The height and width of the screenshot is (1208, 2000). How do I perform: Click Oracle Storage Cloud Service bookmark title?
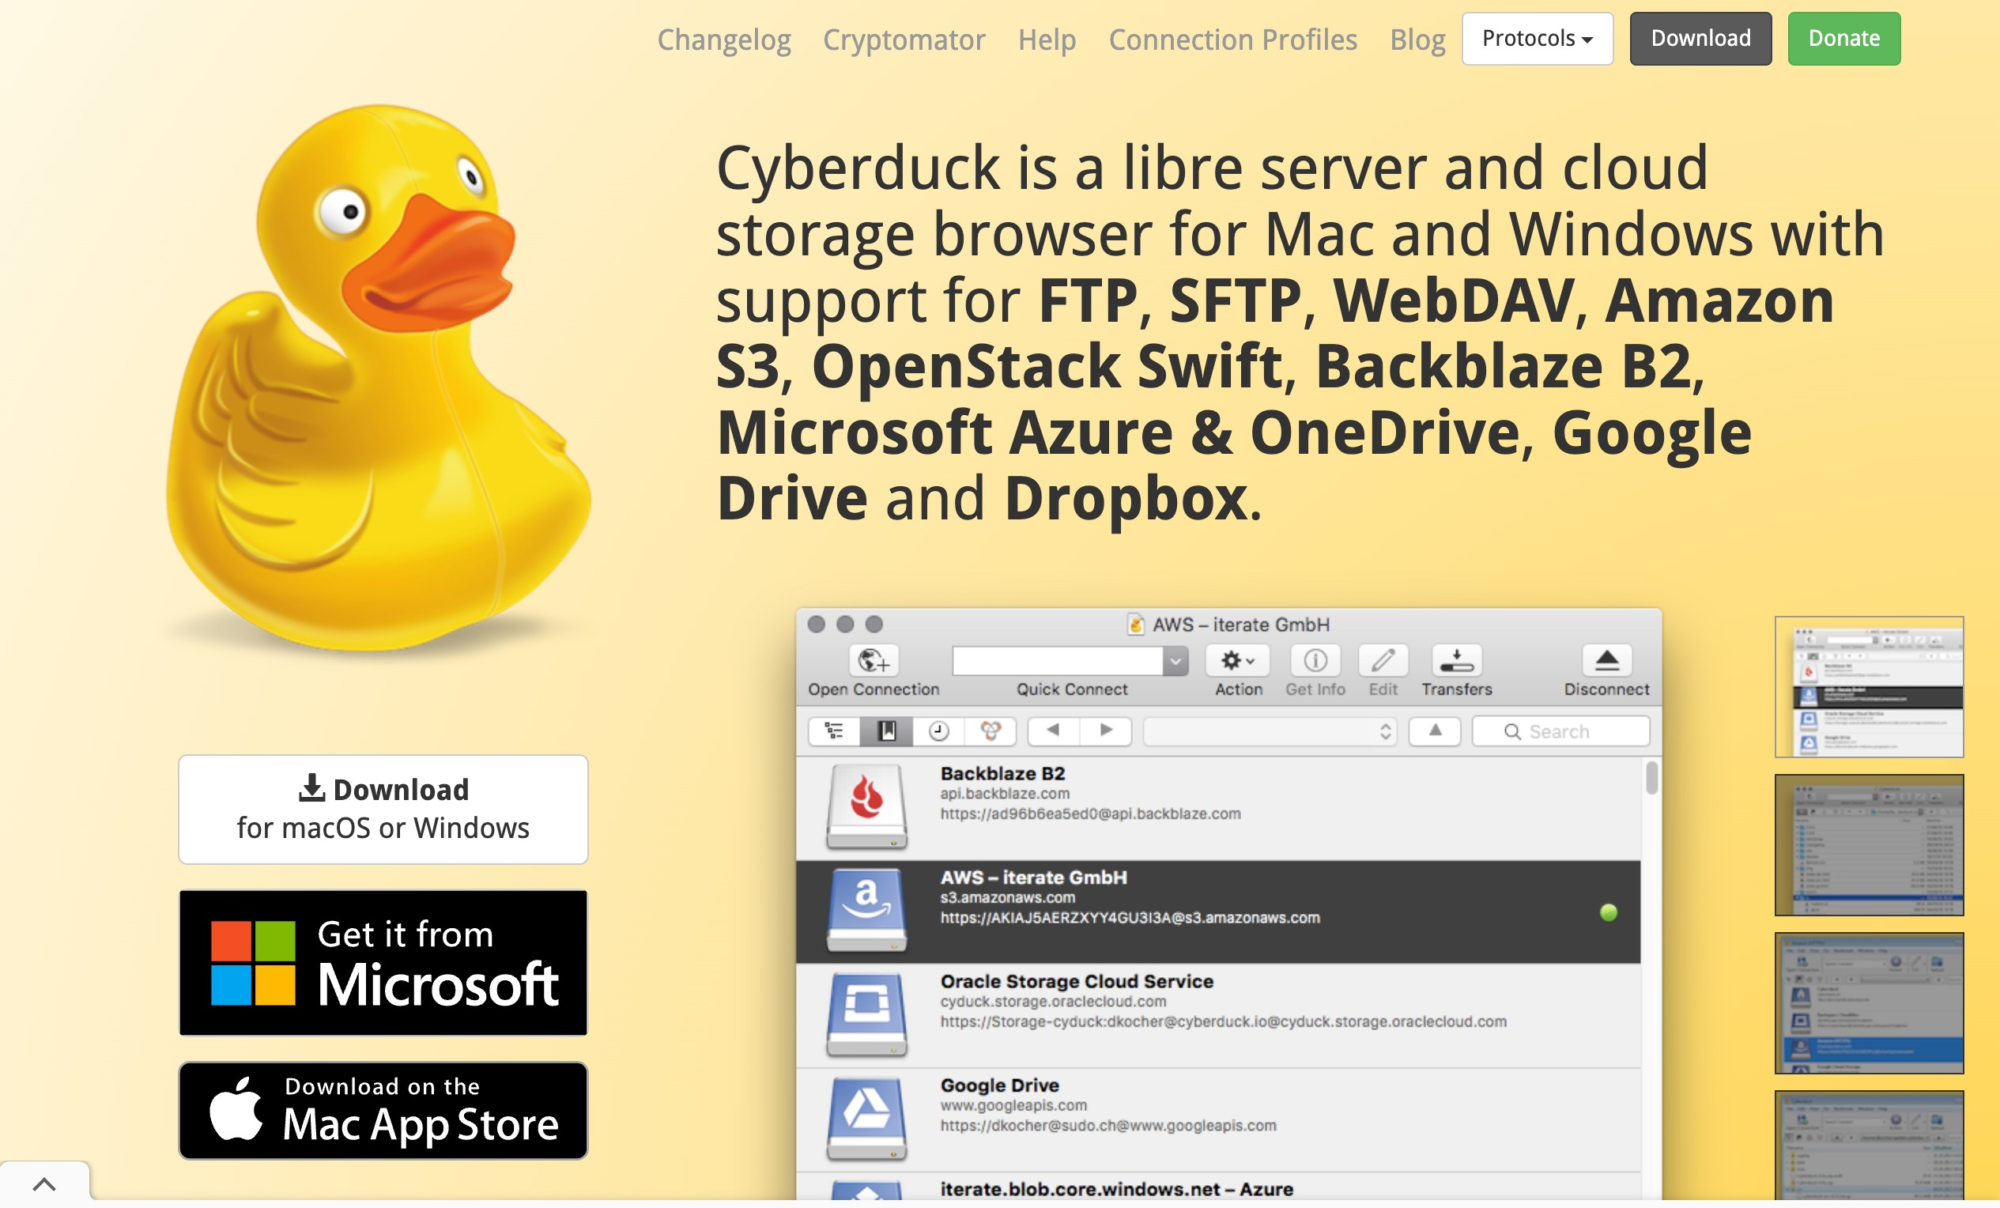[x=1077, y=981]
